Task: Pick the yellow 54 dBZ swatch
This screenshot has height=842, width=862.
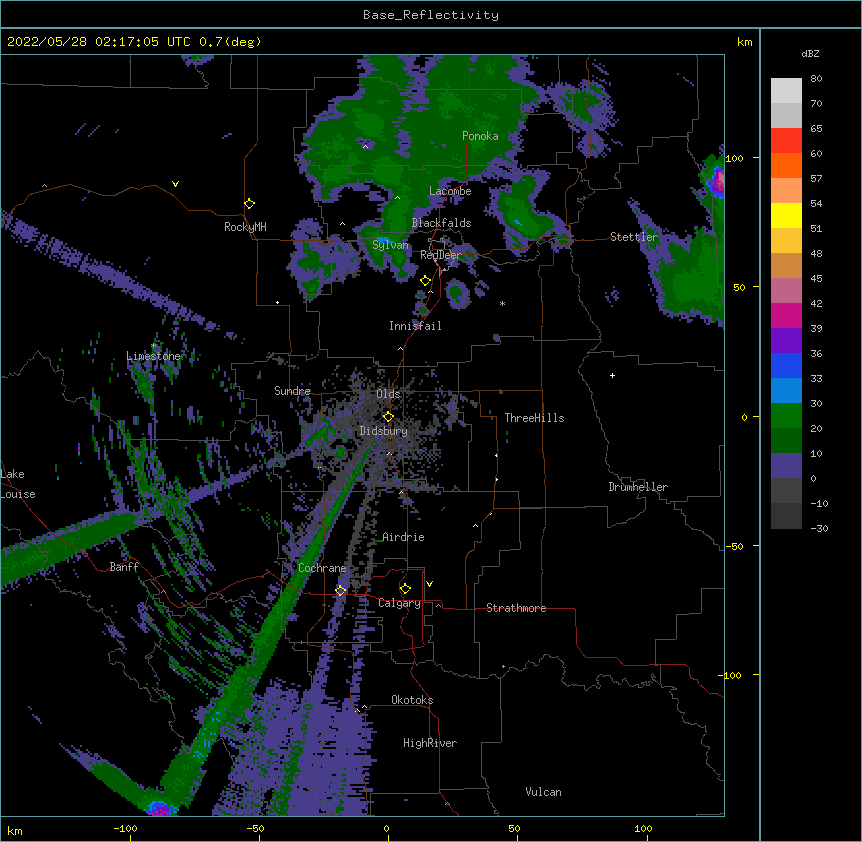Action: point(786,215)
